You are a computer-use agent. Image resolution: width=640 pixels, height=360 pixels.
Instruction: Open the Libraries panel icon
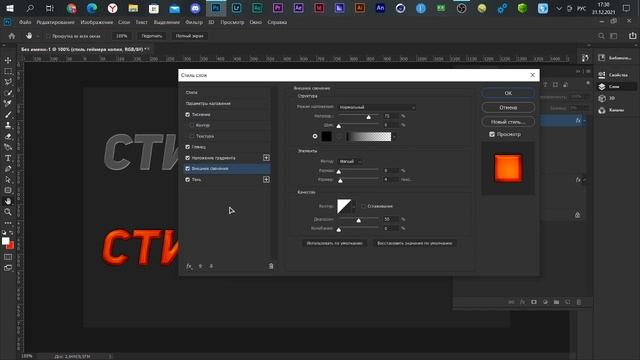[602, 58]
